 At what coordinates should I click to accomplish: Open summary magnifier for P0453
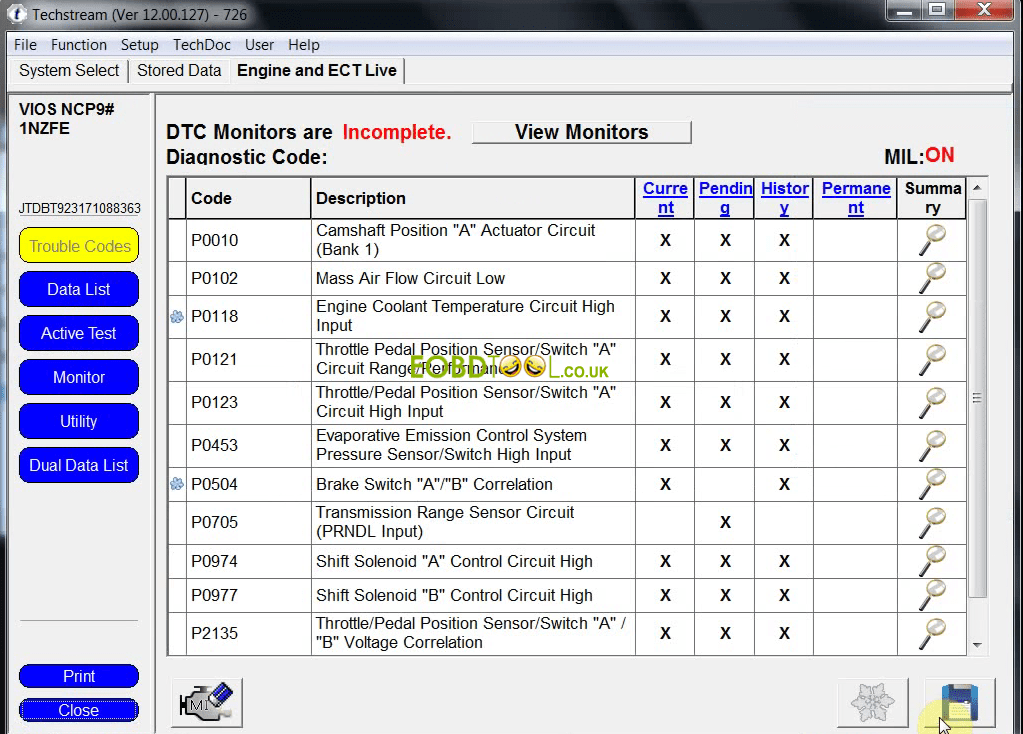[x=932, y=446]
